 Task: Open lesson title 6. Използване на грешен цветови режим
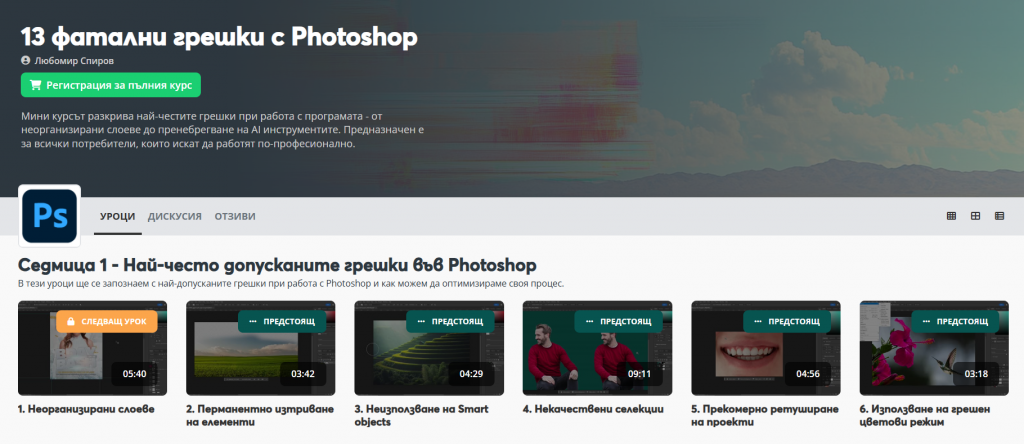coord(925,415)
